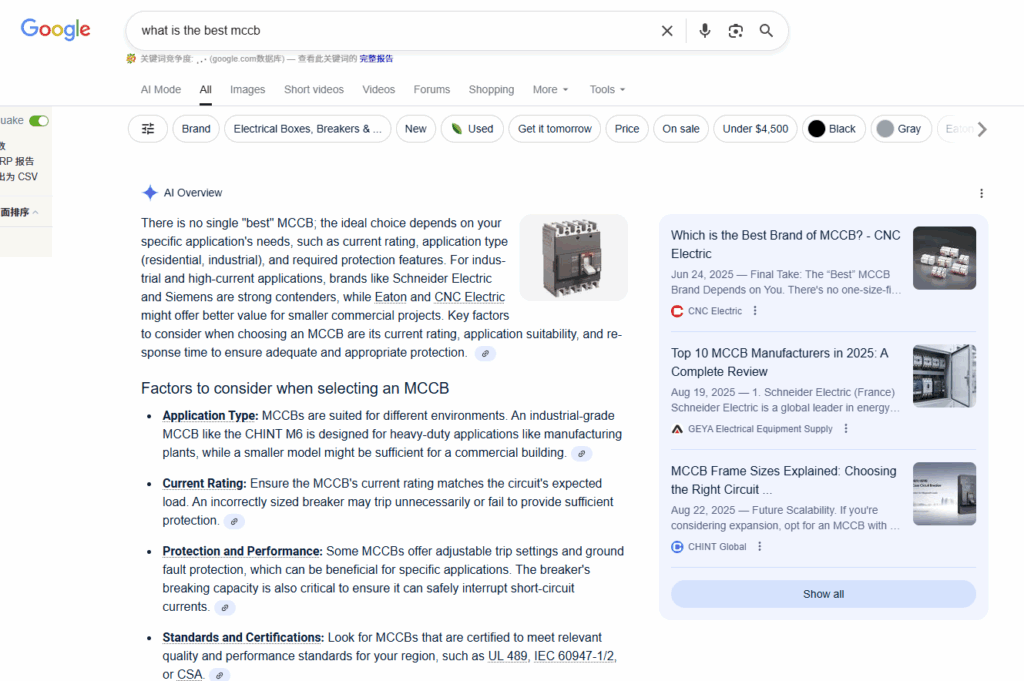Open Top 10 MCCB Manufacturers article
The height and width of the screenshot is (681, 1024).
[779, 362]
